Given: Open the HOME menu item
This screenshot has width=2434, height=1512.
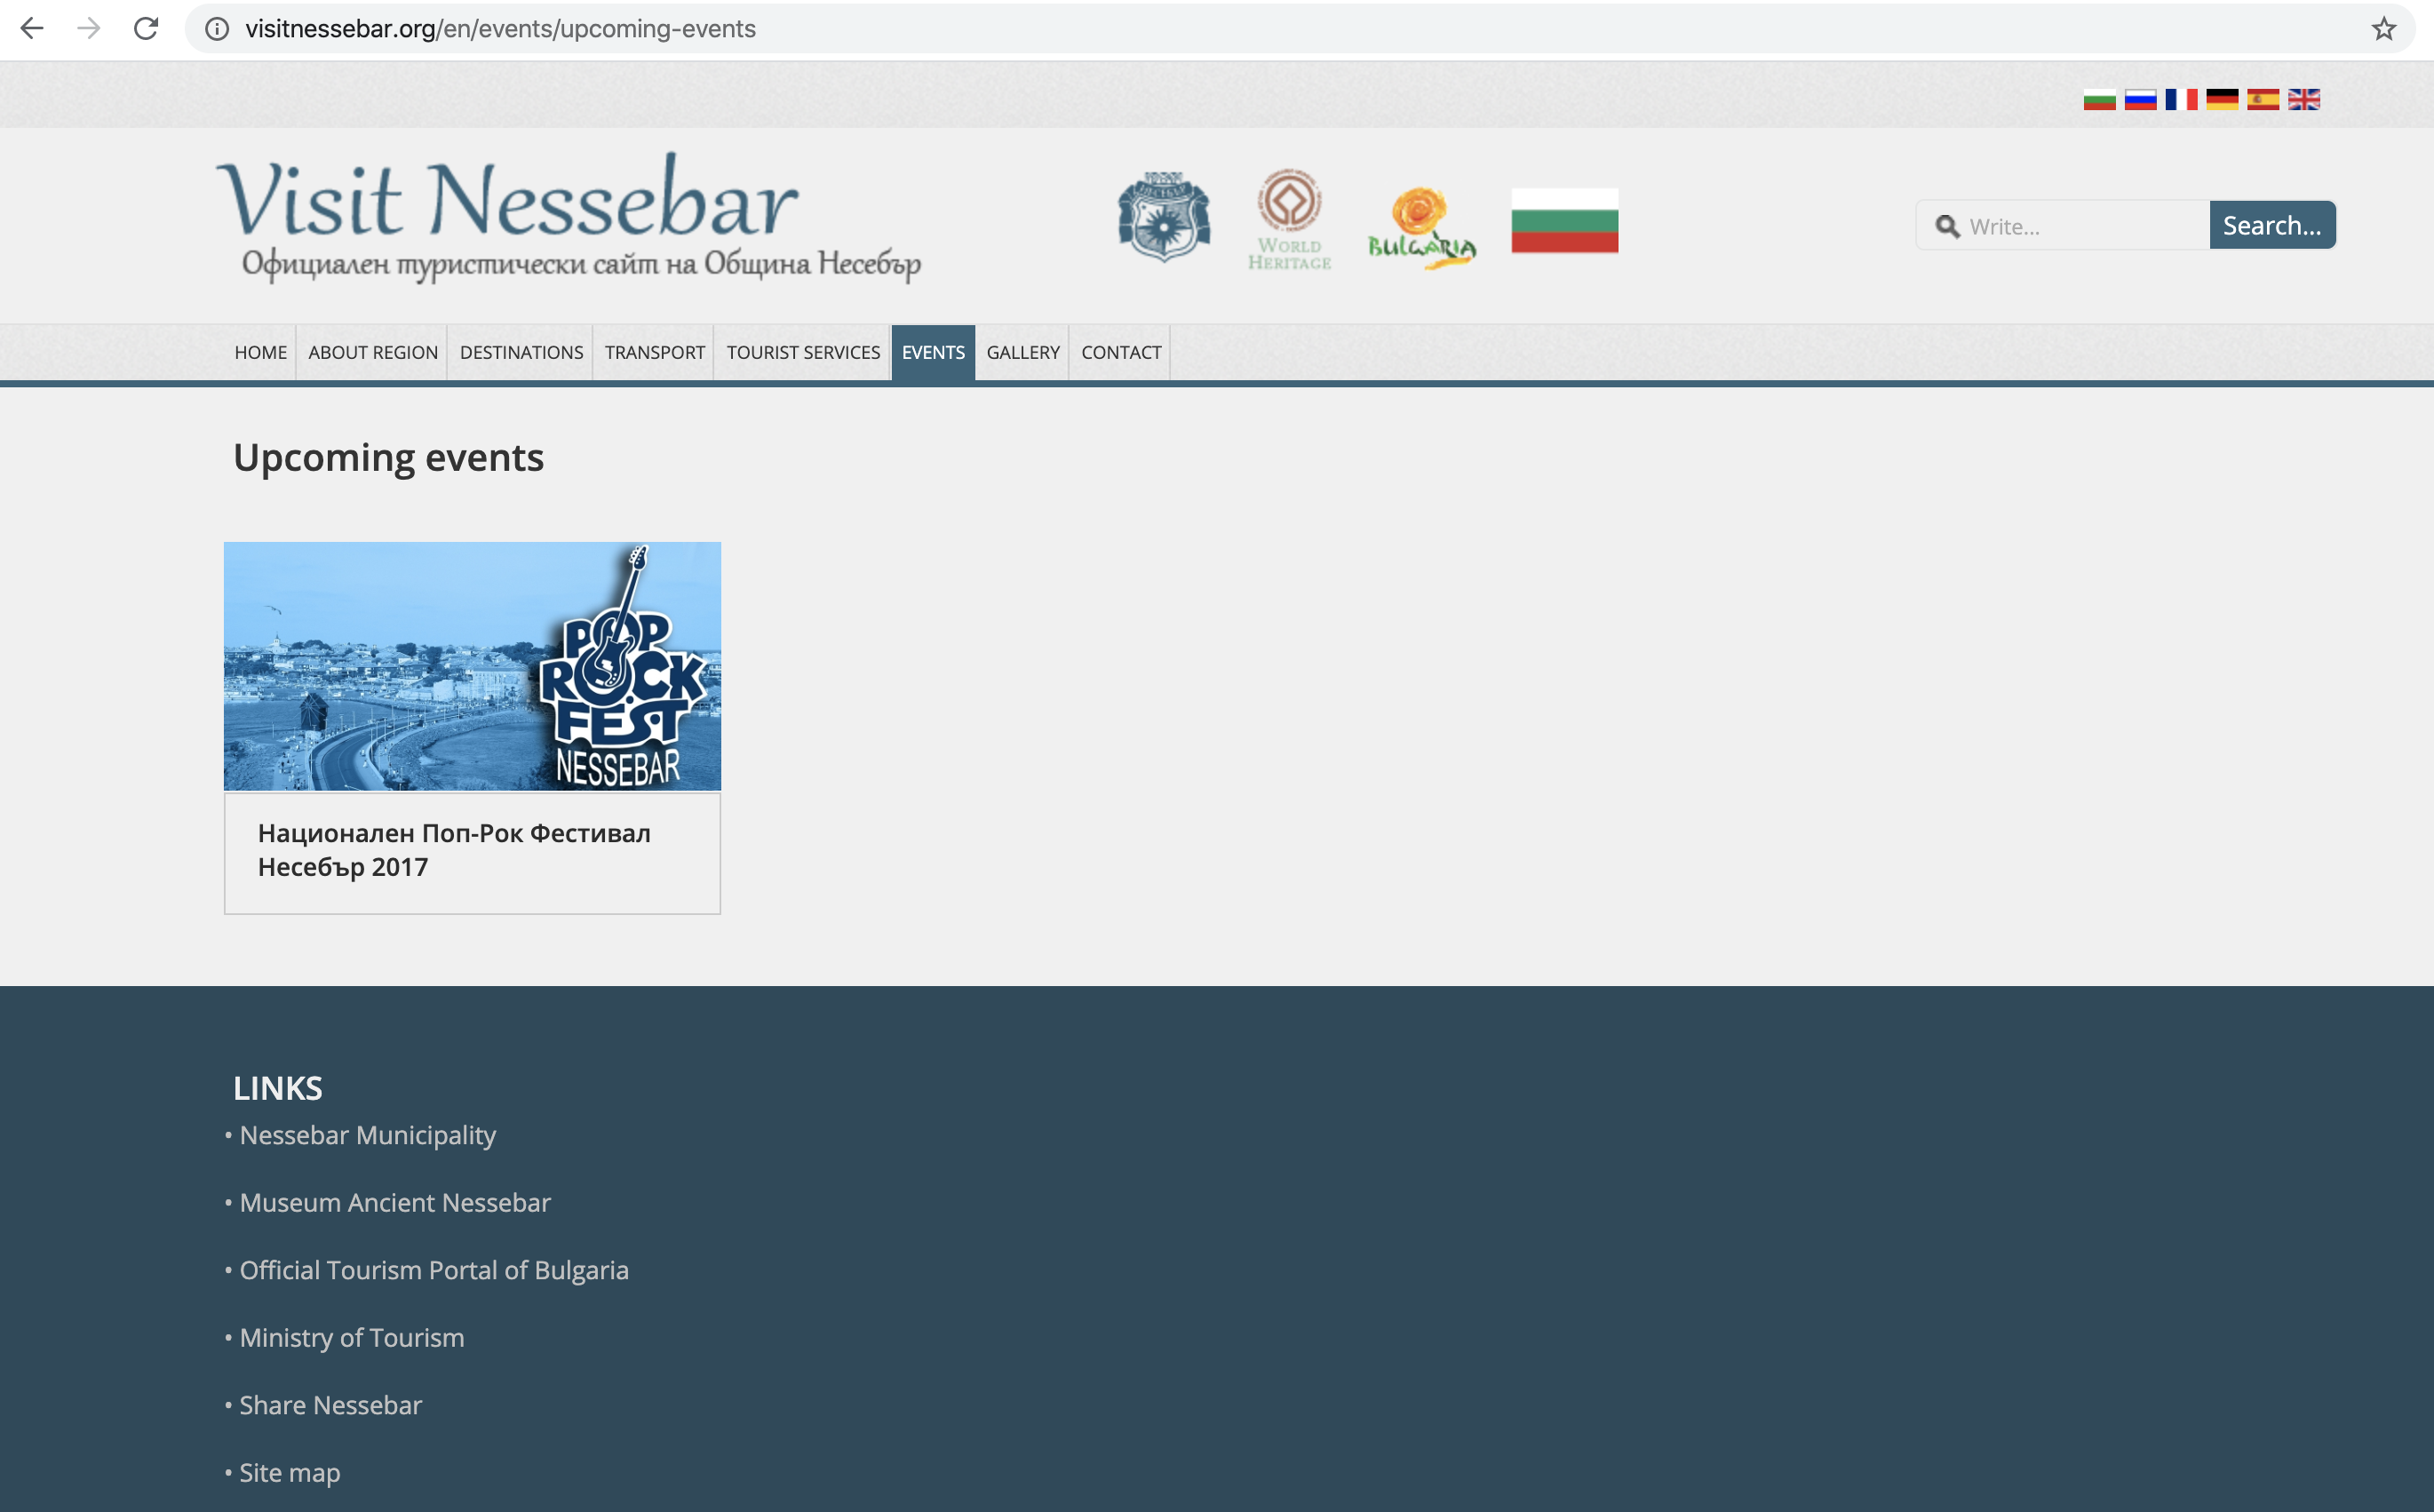Looking at the screenshot, I should (260, 353).
